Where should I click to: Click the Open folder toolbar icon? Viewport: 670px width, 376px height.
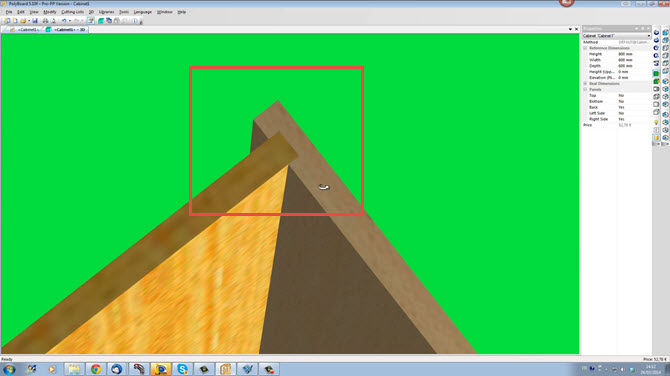point(23,21)
